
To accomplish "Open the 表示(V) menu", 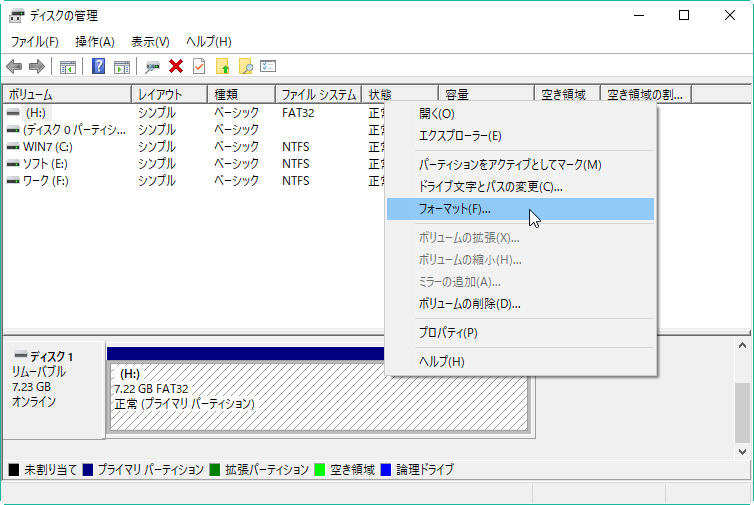I will [151, 42].
